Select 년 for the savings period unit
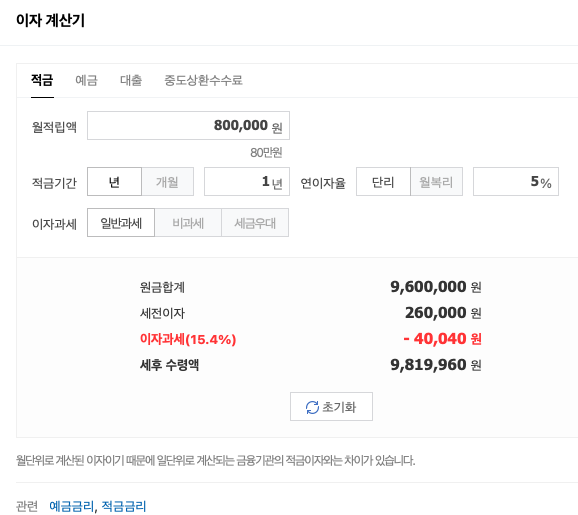 coord(114,182)
